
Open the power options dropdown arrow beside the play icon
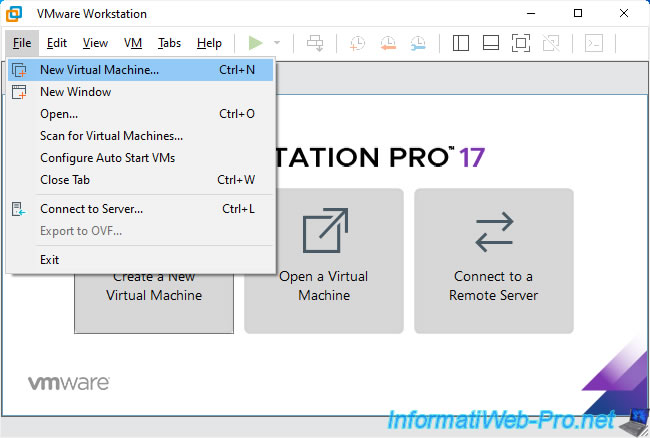coord(277,43)
